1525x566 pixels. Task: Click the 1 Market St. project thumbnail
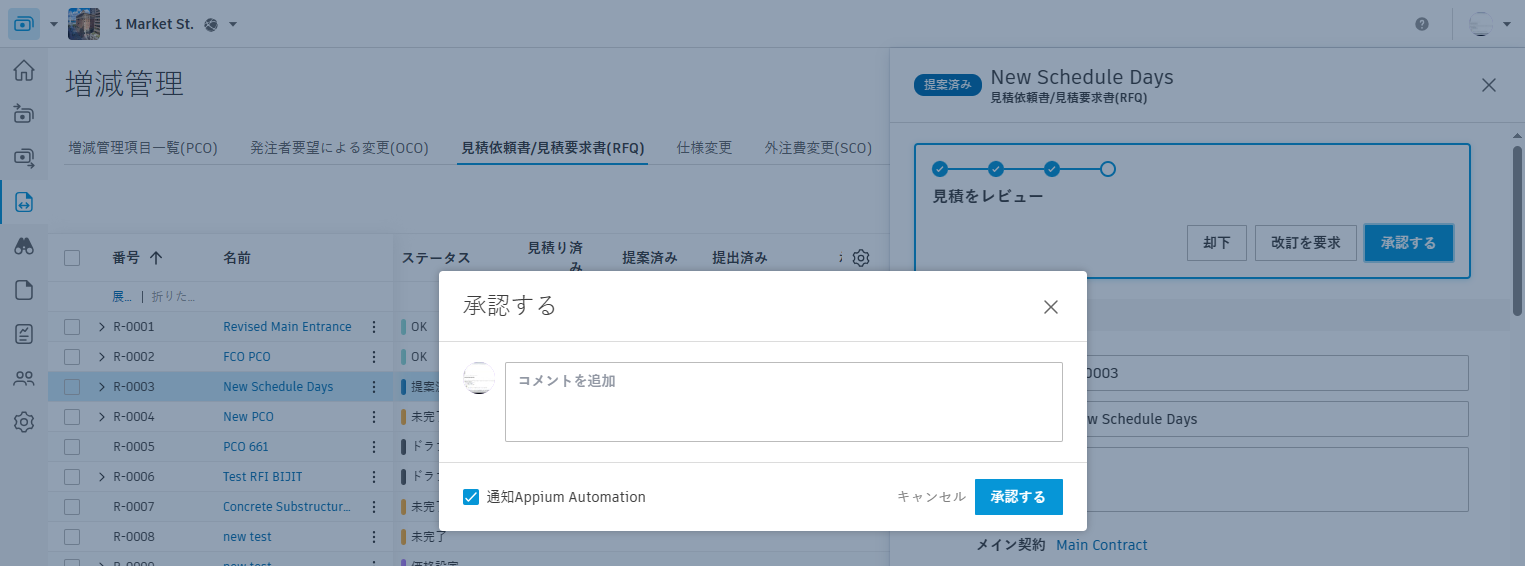tap(84, 24)
